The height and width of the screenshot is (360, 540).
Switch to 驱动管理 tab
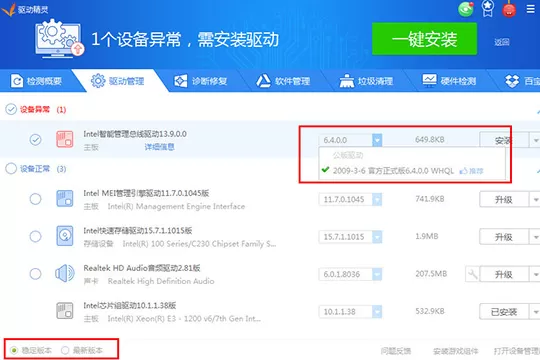[118, 81]
